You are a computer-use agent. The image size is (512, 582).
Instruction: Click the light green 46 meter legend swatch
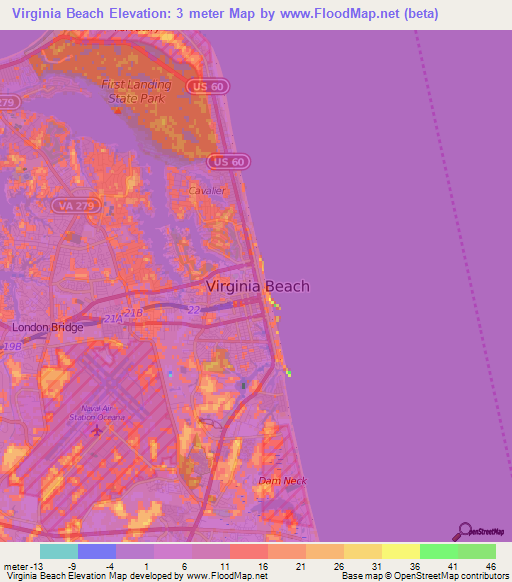(x=477, y=552)
